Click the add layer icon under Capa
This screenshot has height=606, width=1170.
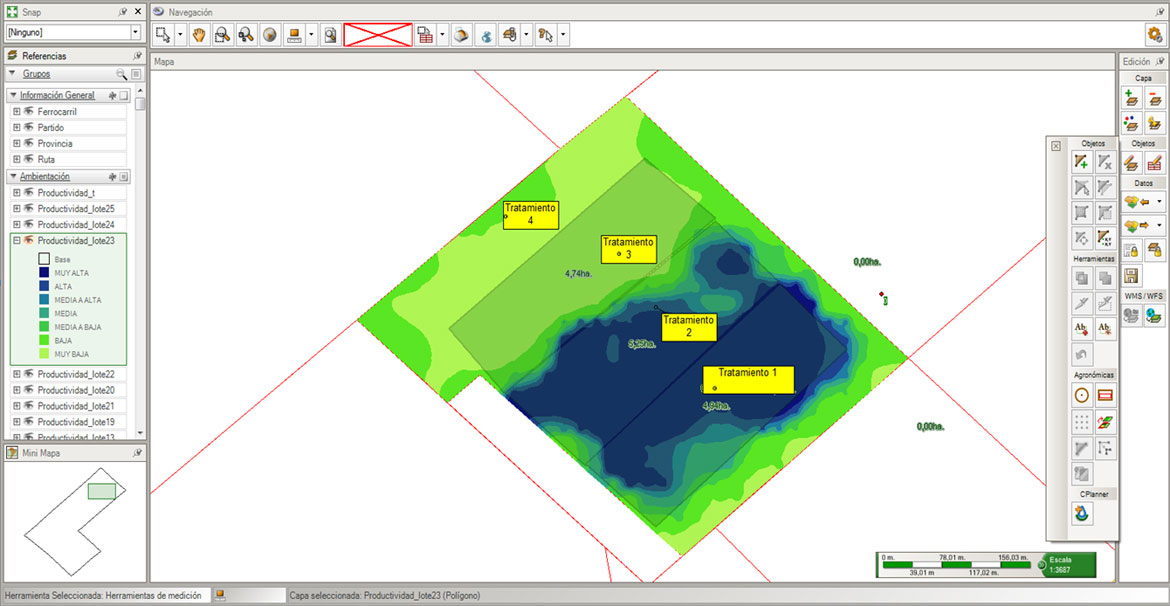point(1132,97)
